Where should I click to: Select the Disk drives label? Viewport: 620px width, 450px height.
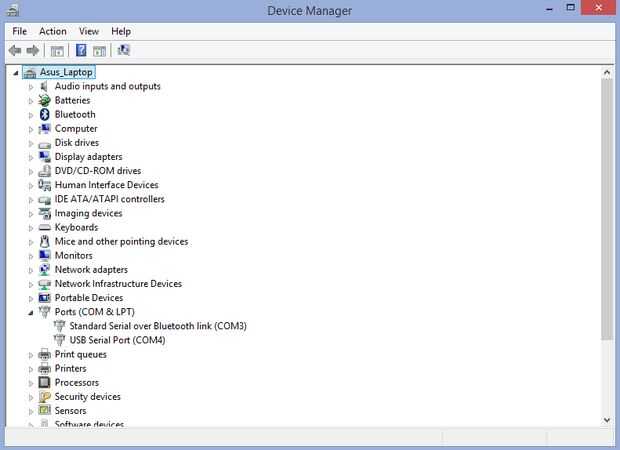tap(77, 143)
